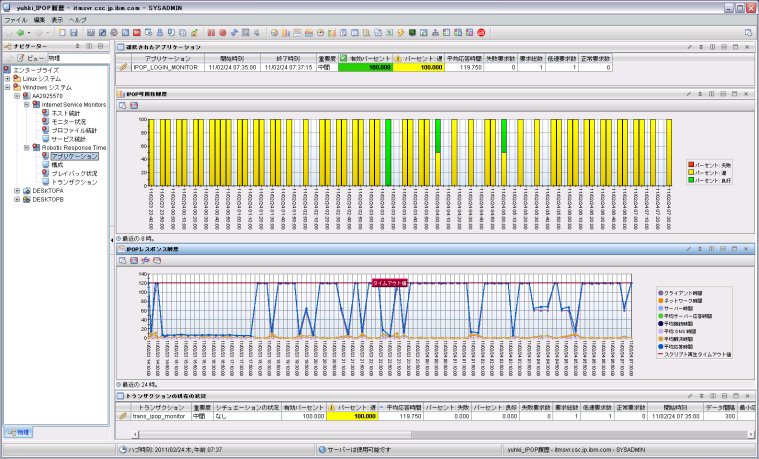Viewport: 759px width, 459px height.
Task: Select エンタープライズ in the navigator tree
Action: [36, 70]
